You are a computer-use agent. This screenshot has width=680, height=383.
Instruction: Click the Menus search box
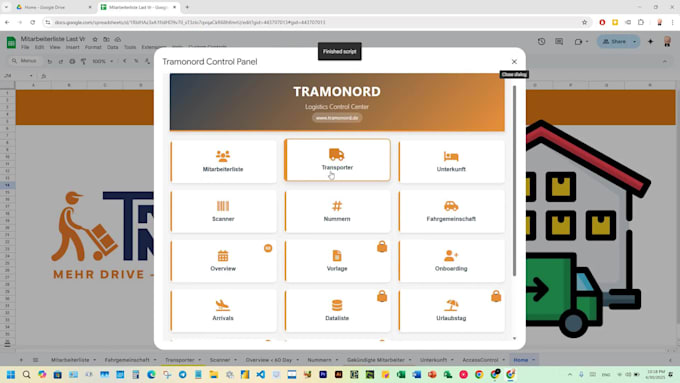(25, 61)
